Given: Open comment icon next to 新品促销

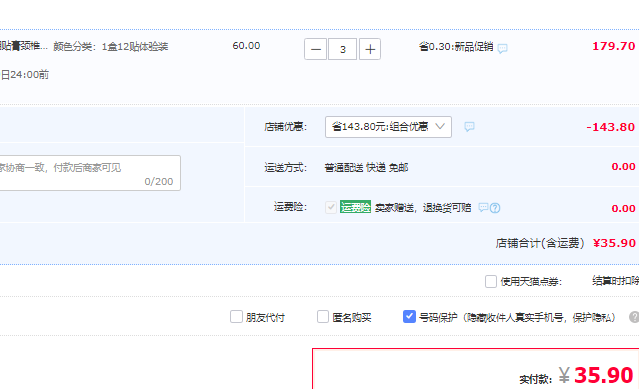Looking at the screenshot, I should pyautogui.click(x=502, y=48).
